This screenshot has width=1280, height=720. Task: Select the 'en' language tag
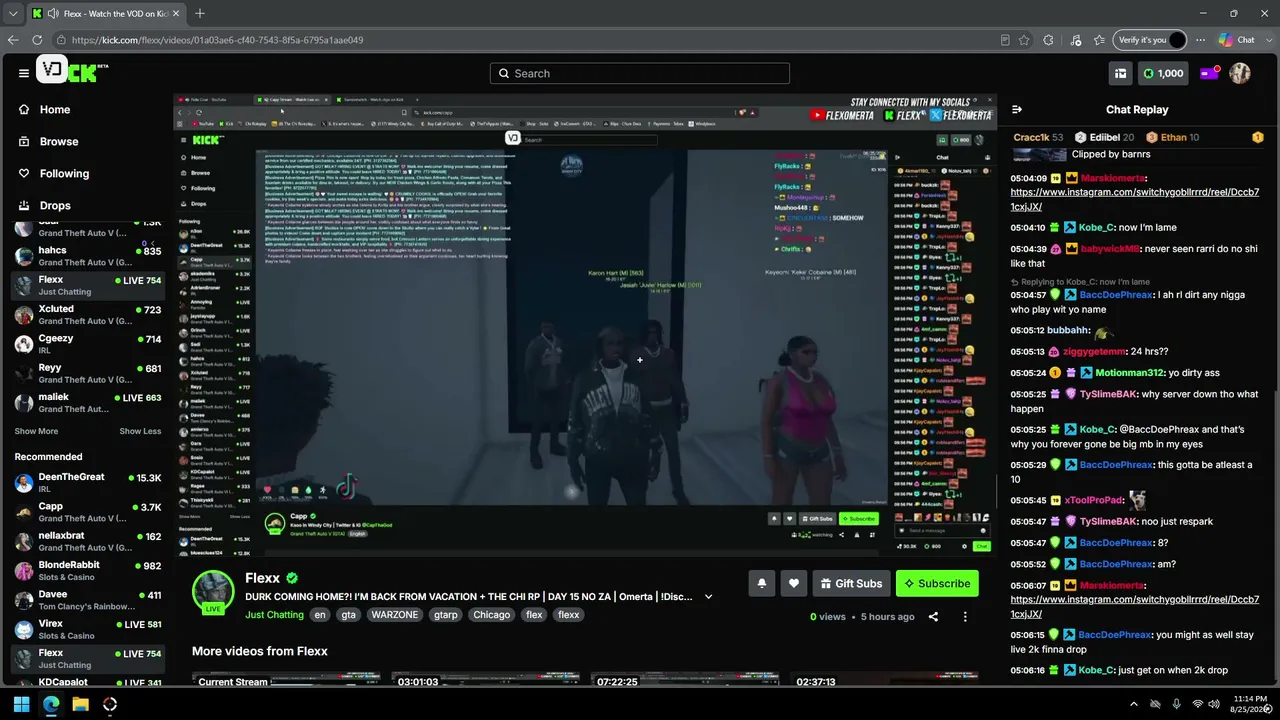[x=320, y=615]
